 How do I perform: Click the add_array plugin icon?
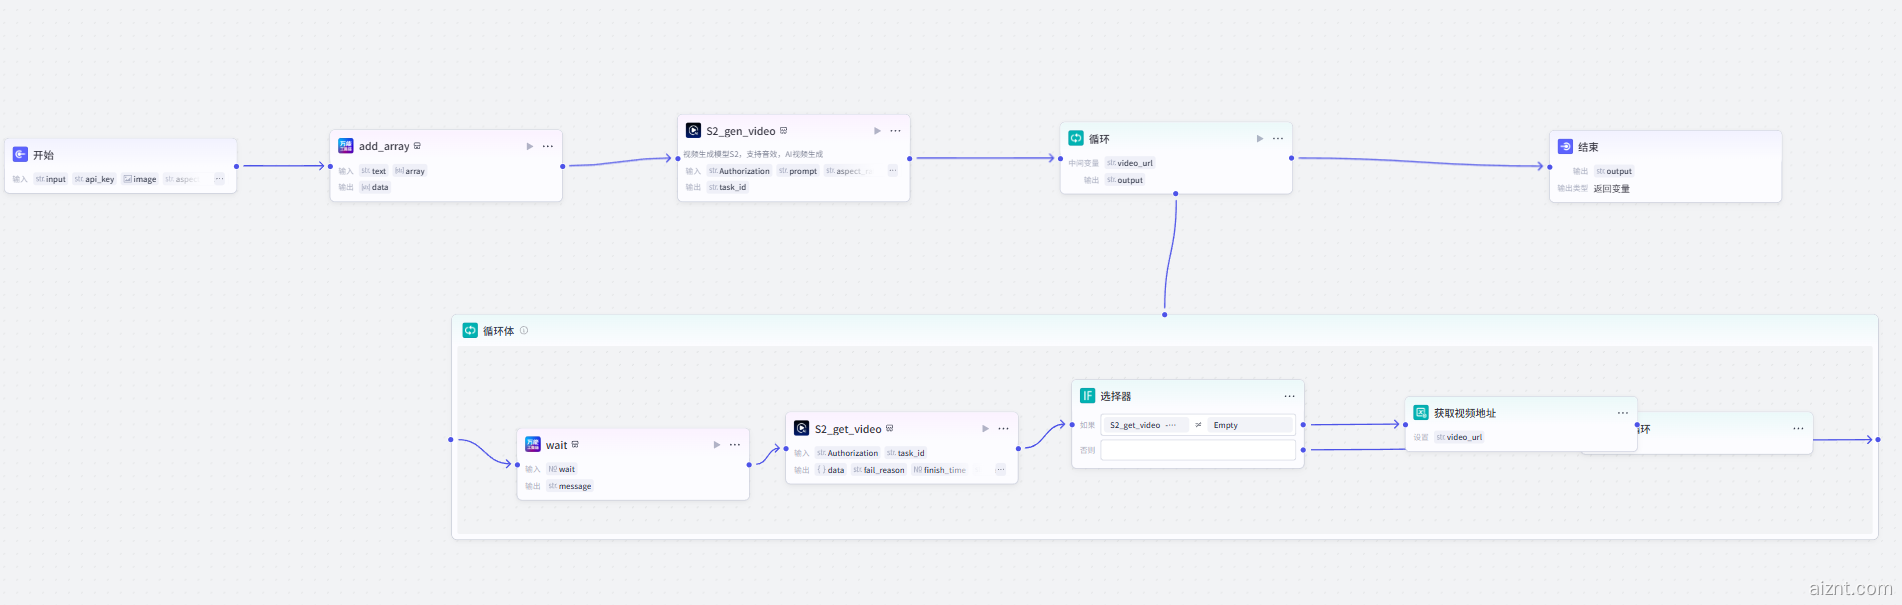346,146
